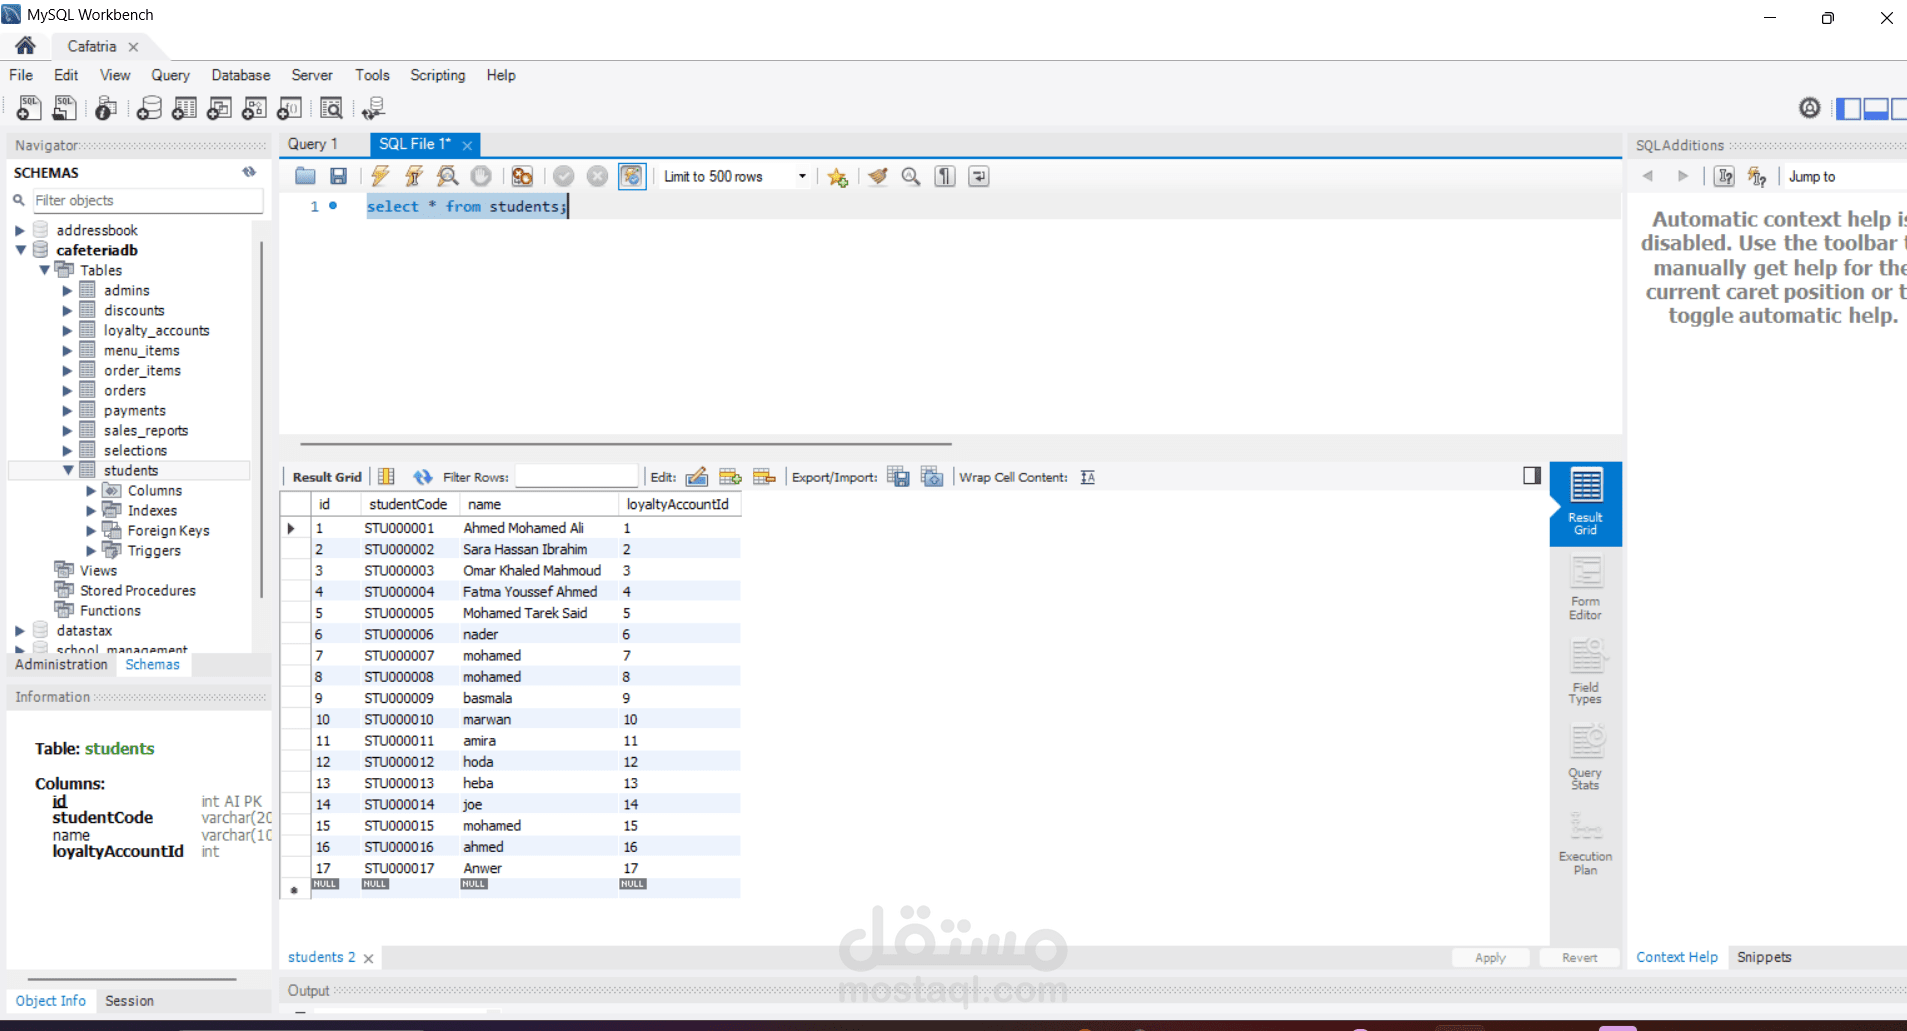
Task: Refresh the schemas list
Action: 249,172
